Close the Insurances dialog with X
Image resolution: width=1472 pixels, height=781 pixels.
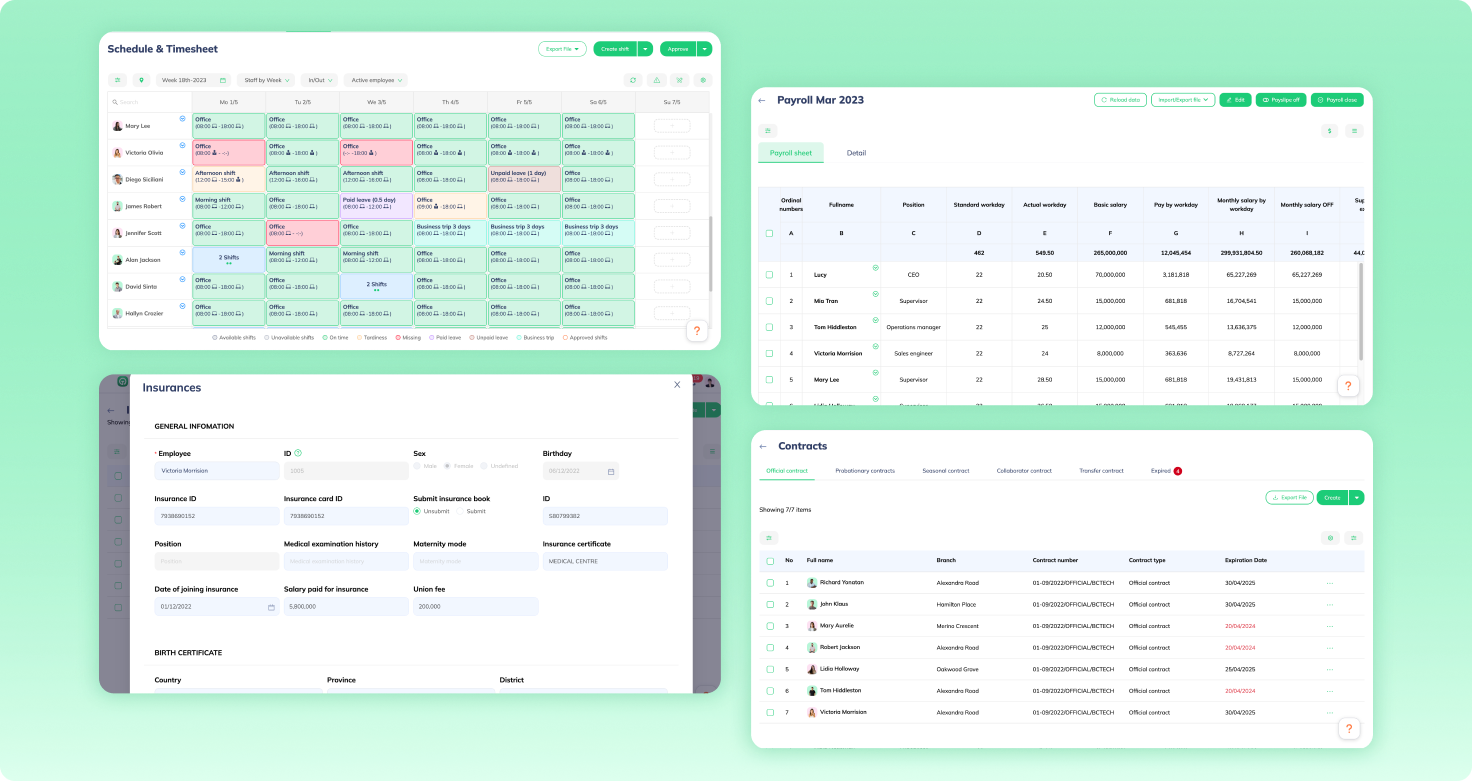pos(677,384)
